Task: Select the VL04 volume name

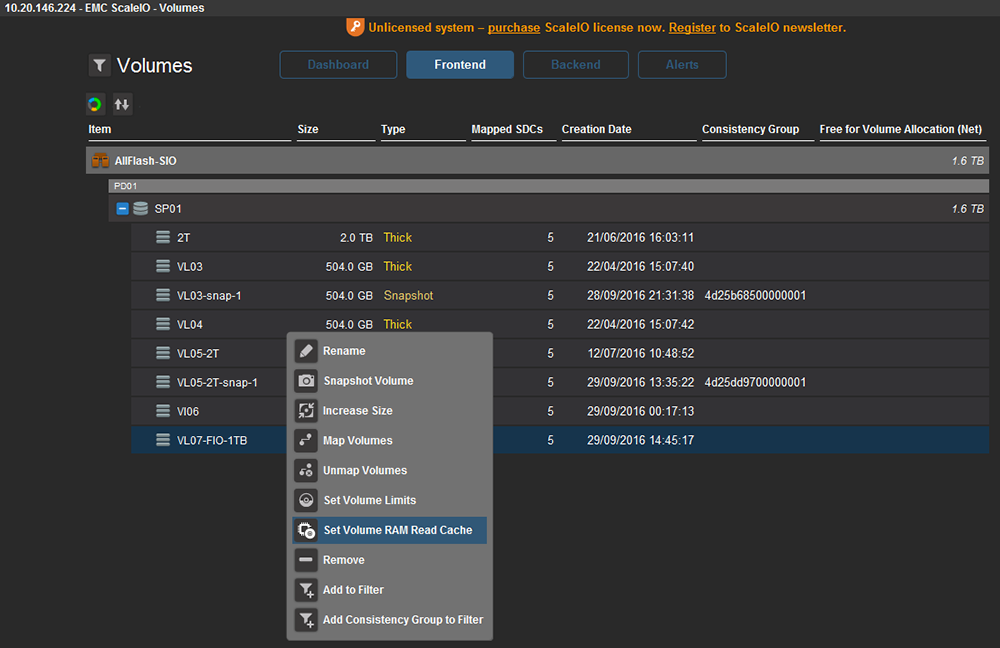Action: [x=189, y=325]
